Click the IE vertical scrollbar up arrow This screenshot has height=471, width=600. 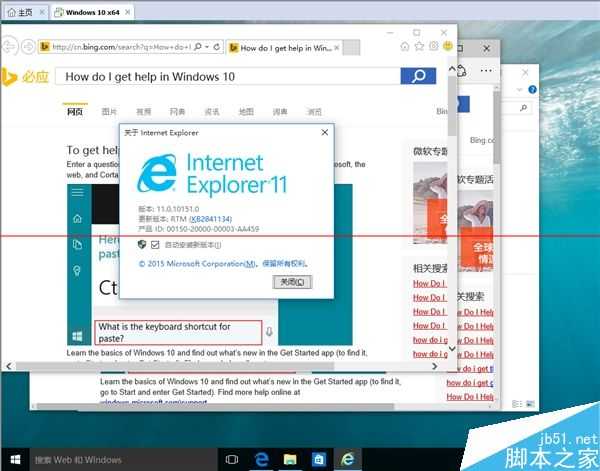[452, 69]
